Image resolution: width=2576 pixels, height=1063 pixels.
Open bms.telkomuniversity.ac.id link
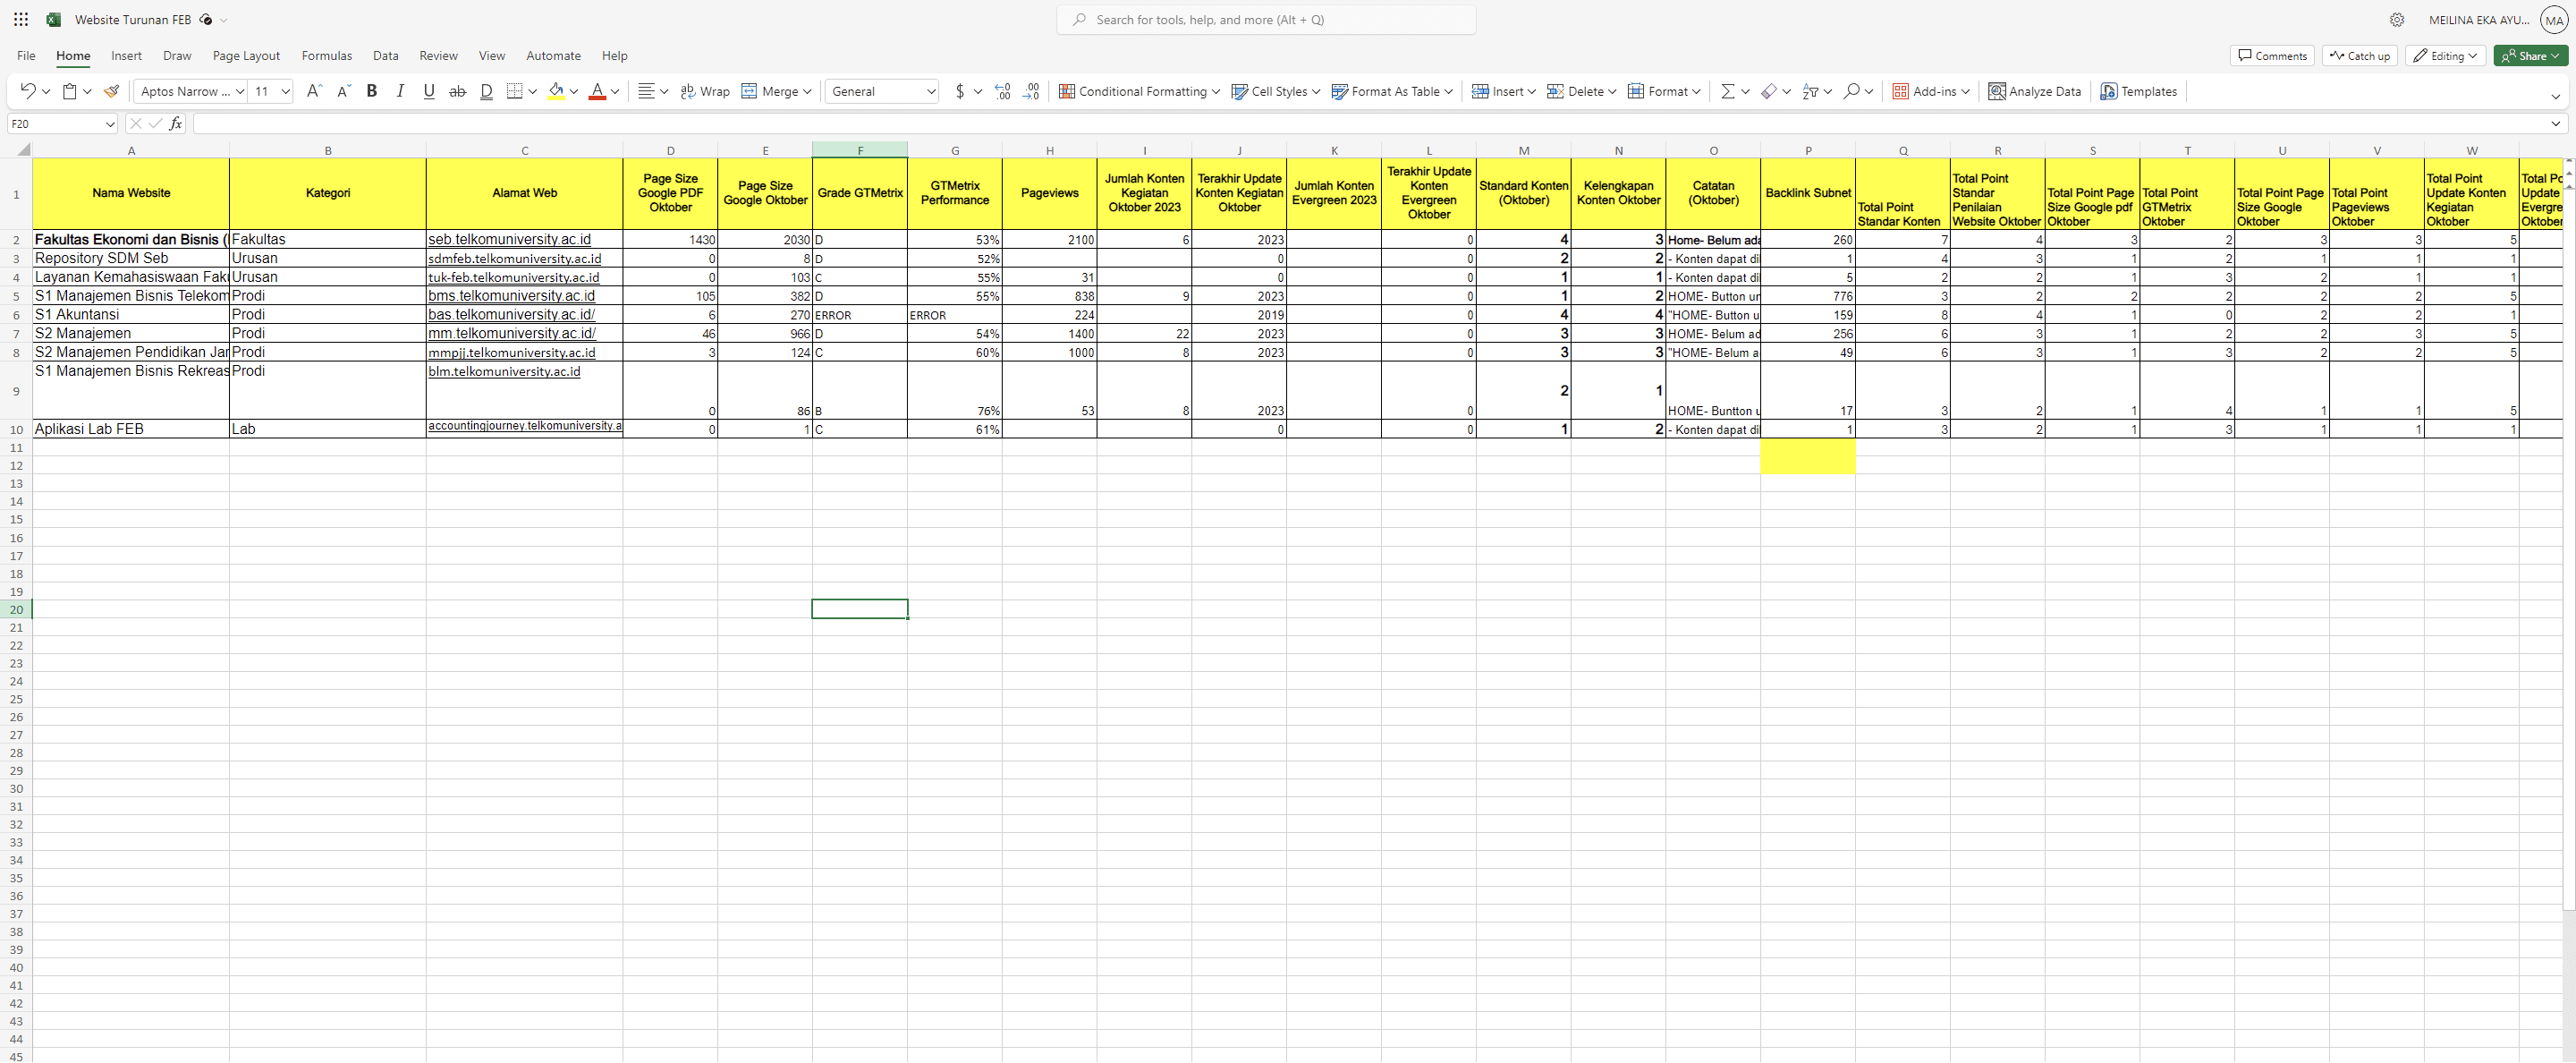coord(511,296)
